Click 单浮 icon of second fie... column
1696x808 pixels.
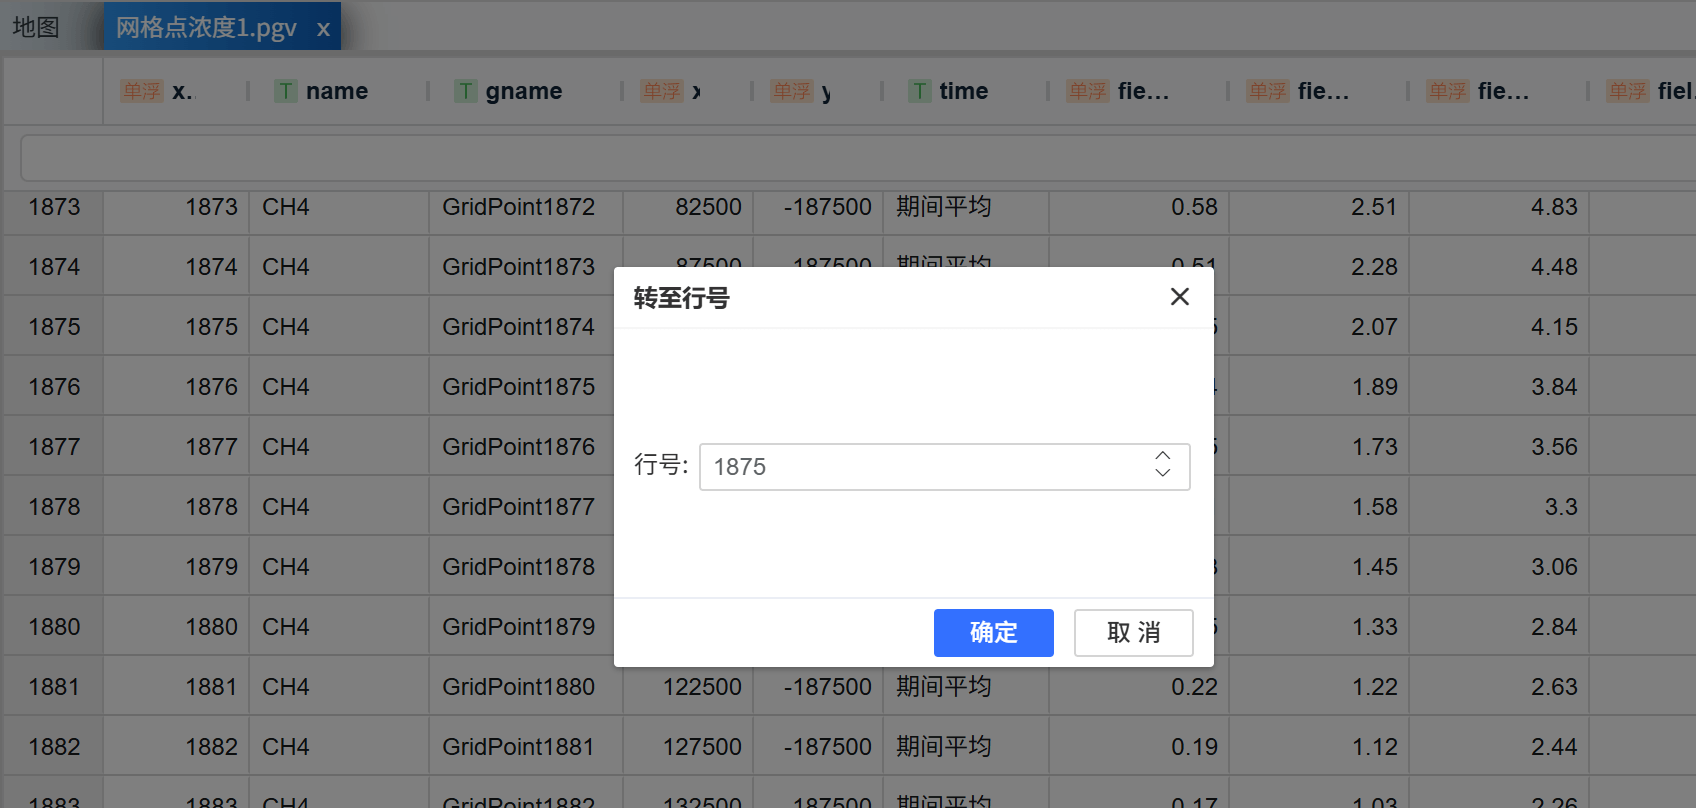tap(1267, 91)
